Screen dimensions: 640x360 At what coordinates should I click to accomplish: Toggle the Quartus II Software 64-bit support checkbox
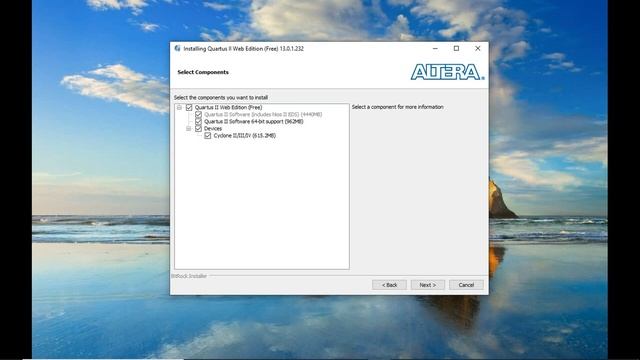[x=198, y=122]
